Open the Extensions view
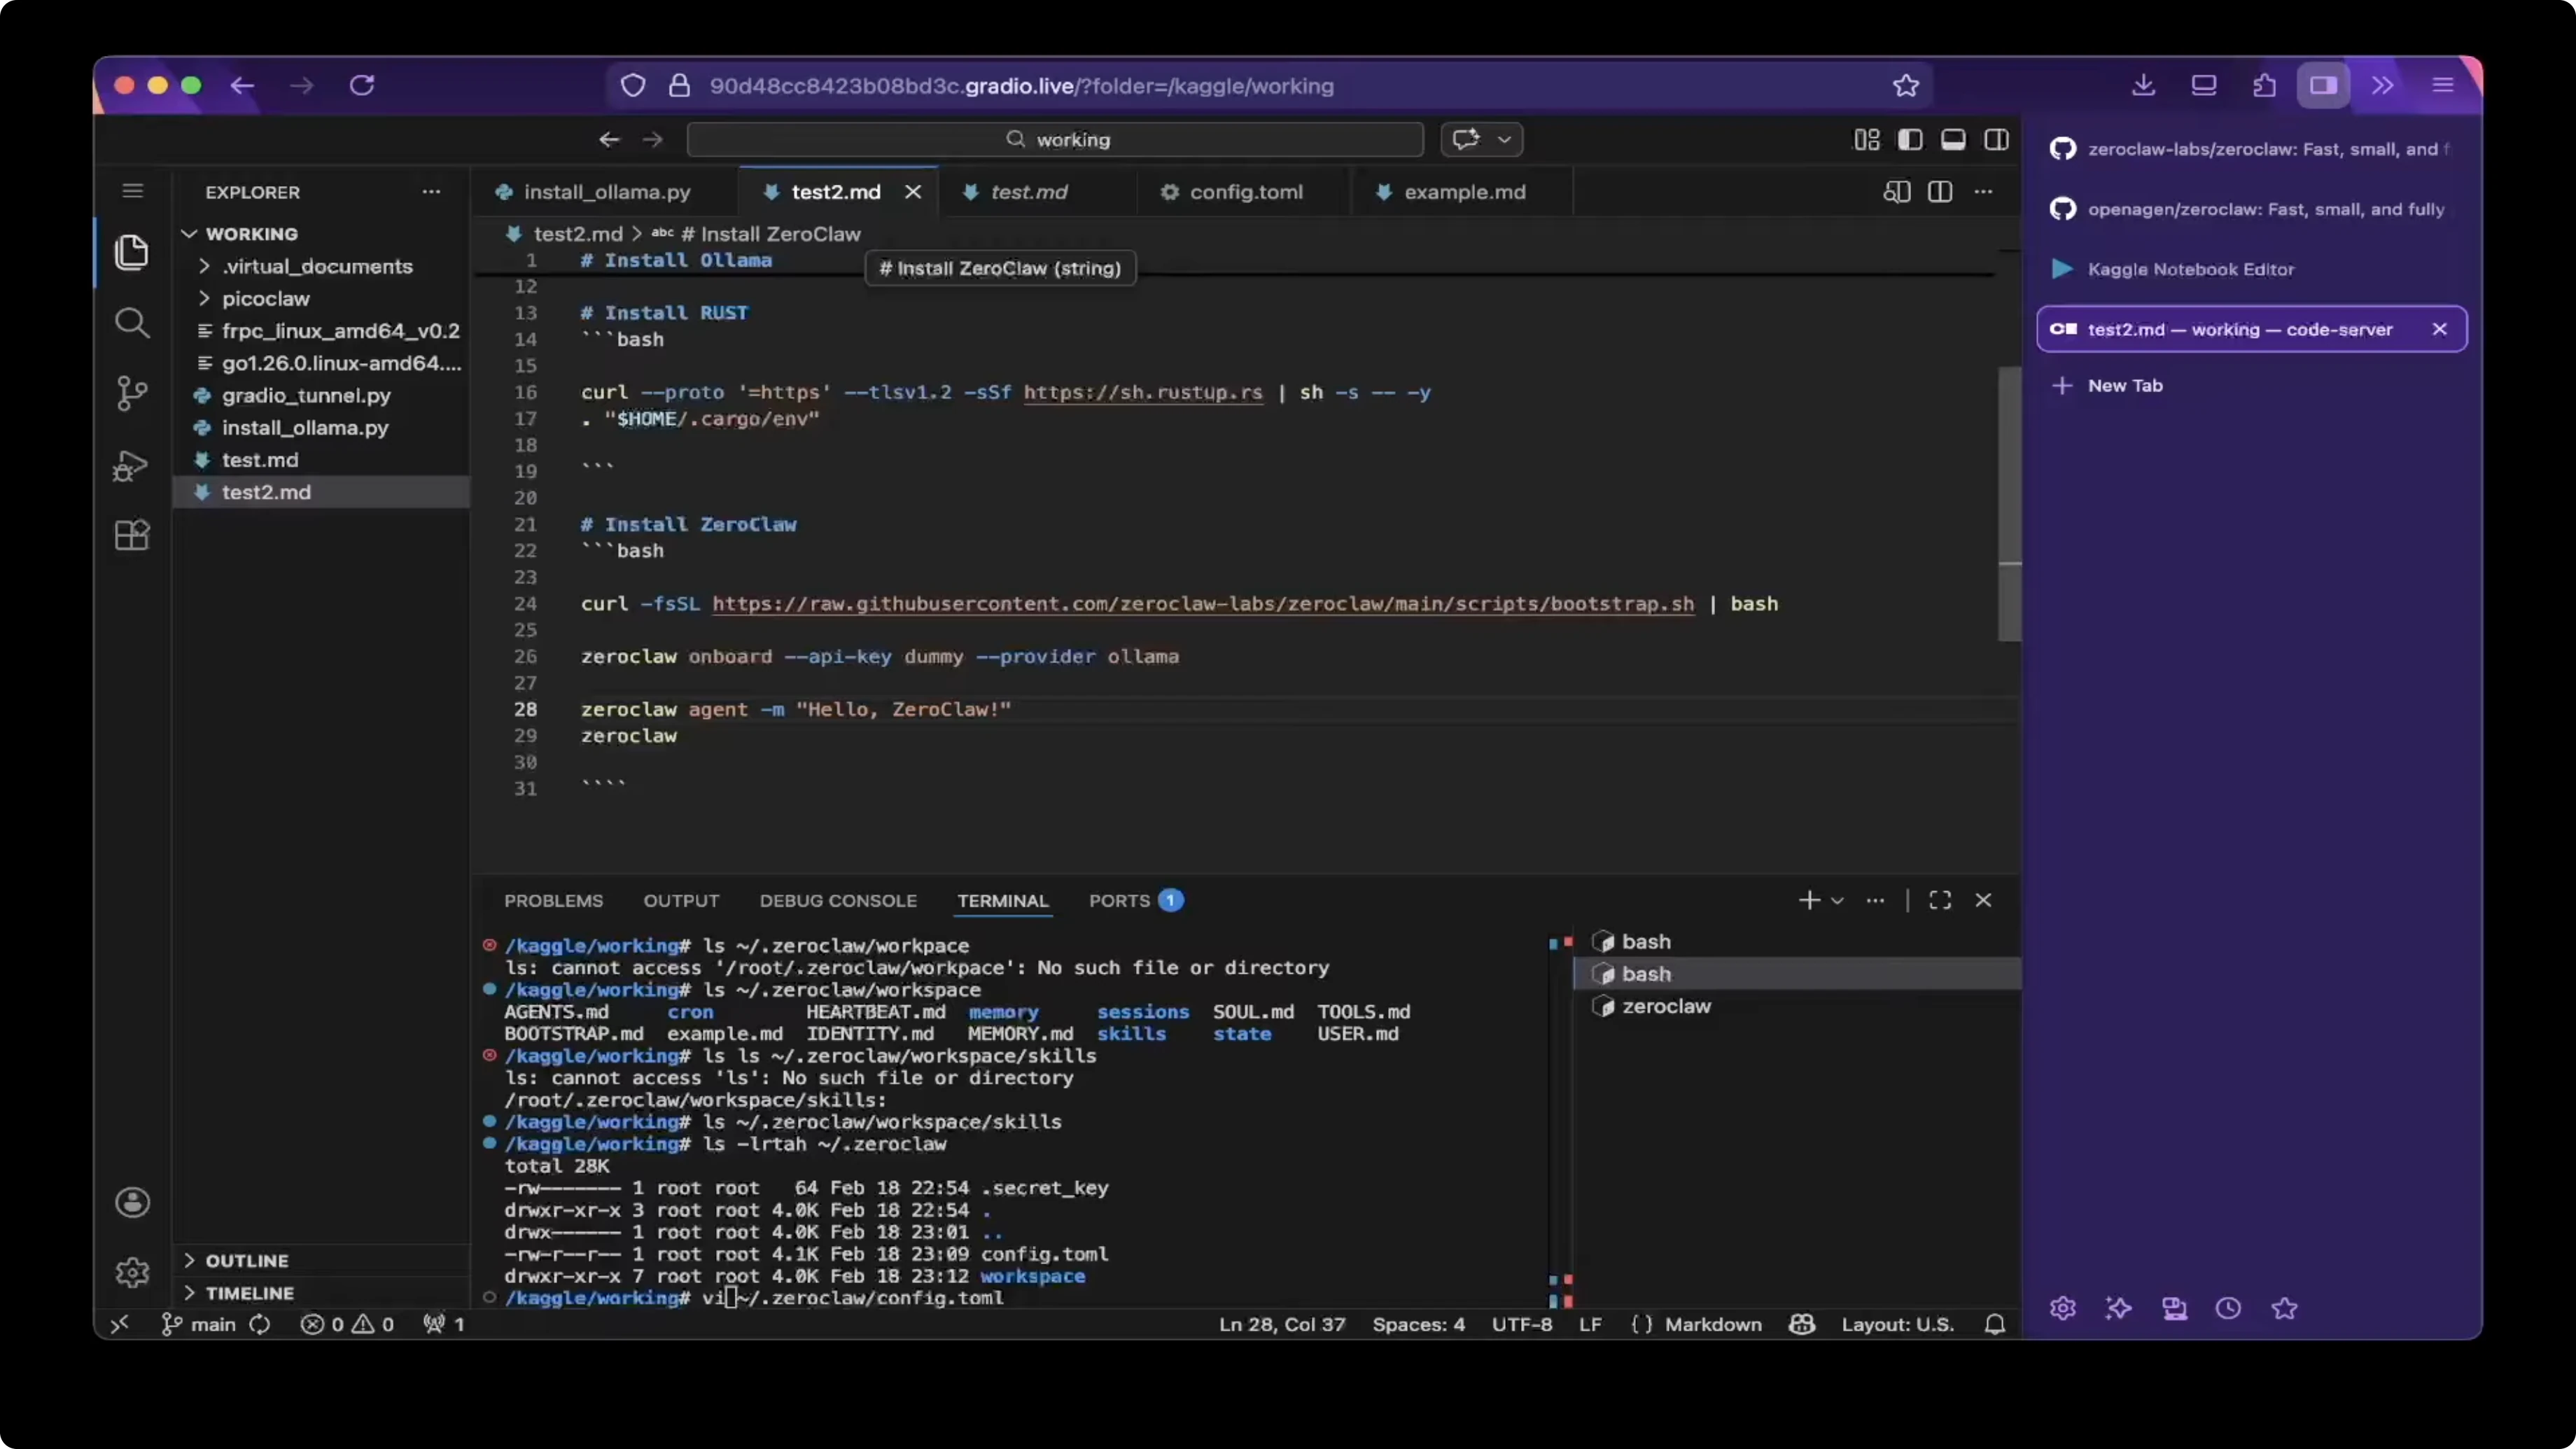 pos(131,536)
